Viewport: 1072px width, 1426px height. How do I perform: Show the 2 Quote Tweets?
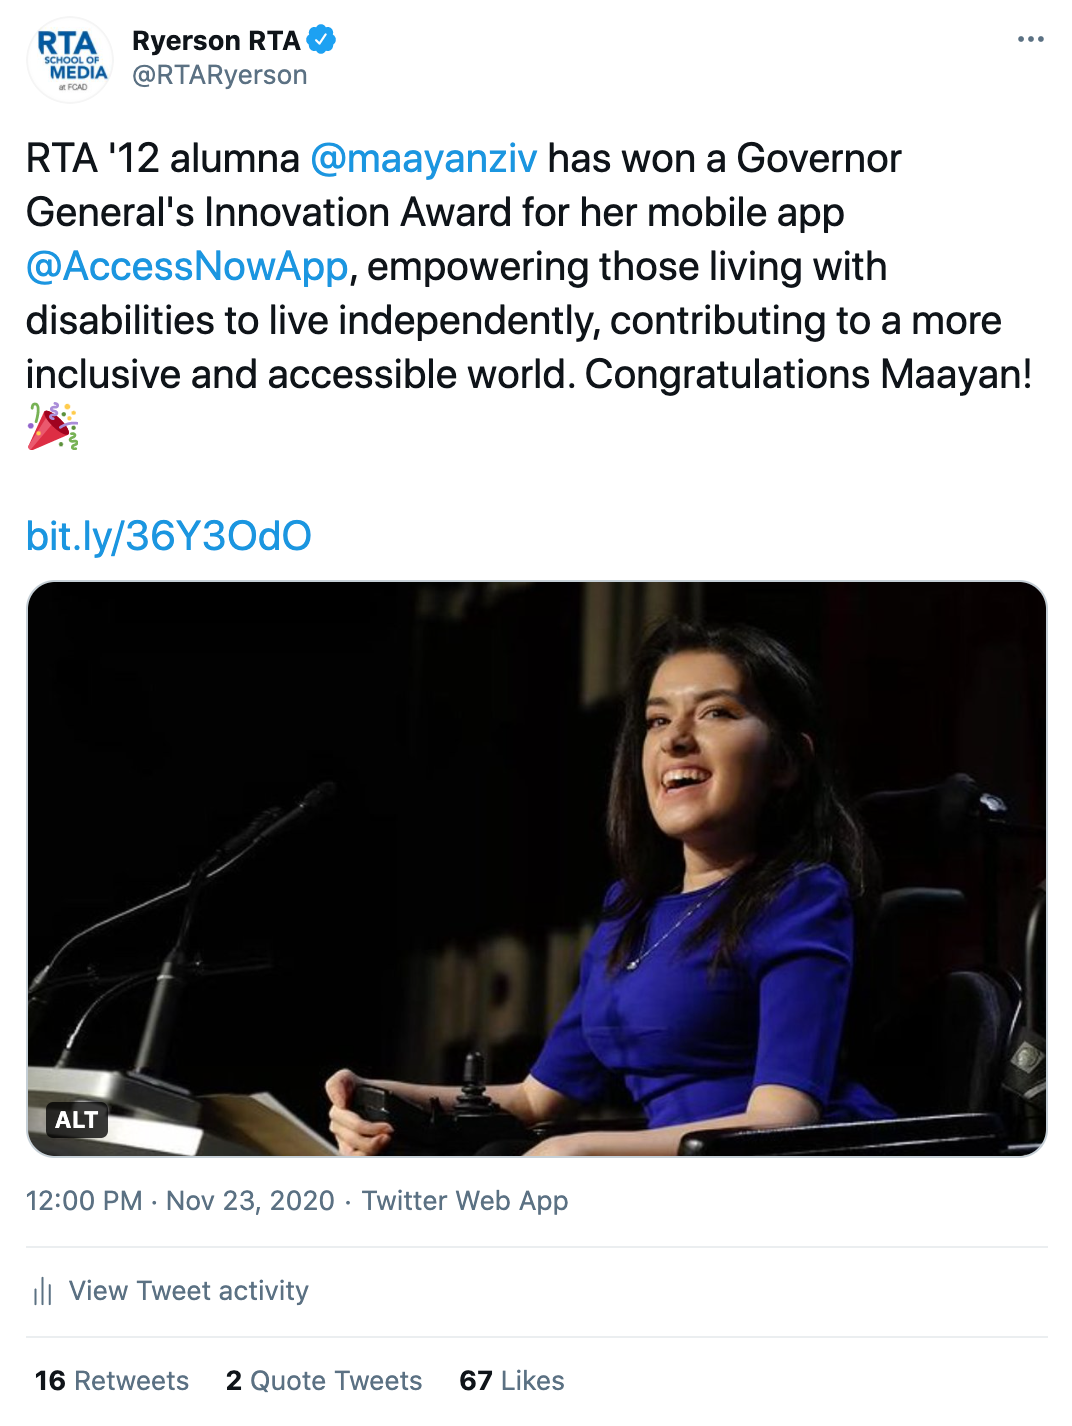pos(324,1381)
